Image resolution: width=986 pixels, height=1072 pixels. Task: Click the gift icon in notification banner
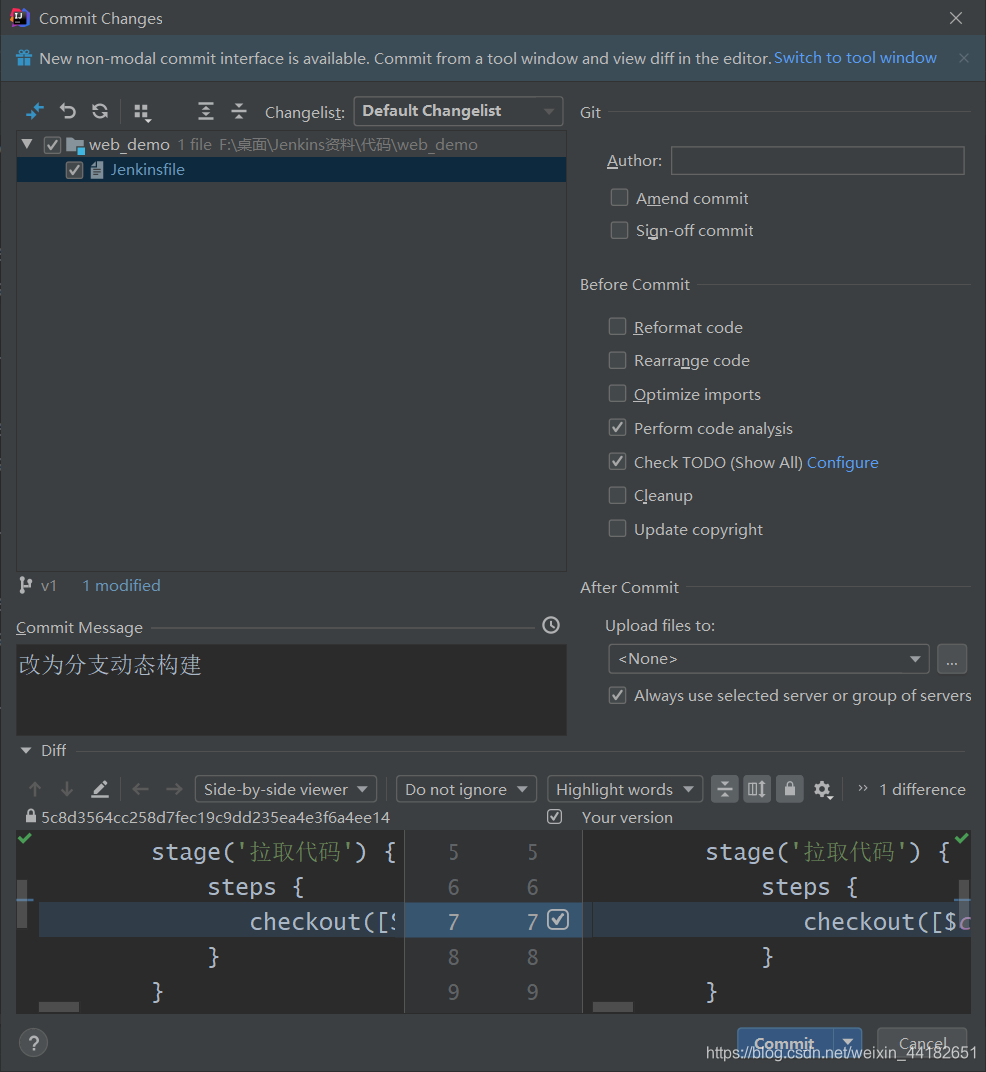24,58
